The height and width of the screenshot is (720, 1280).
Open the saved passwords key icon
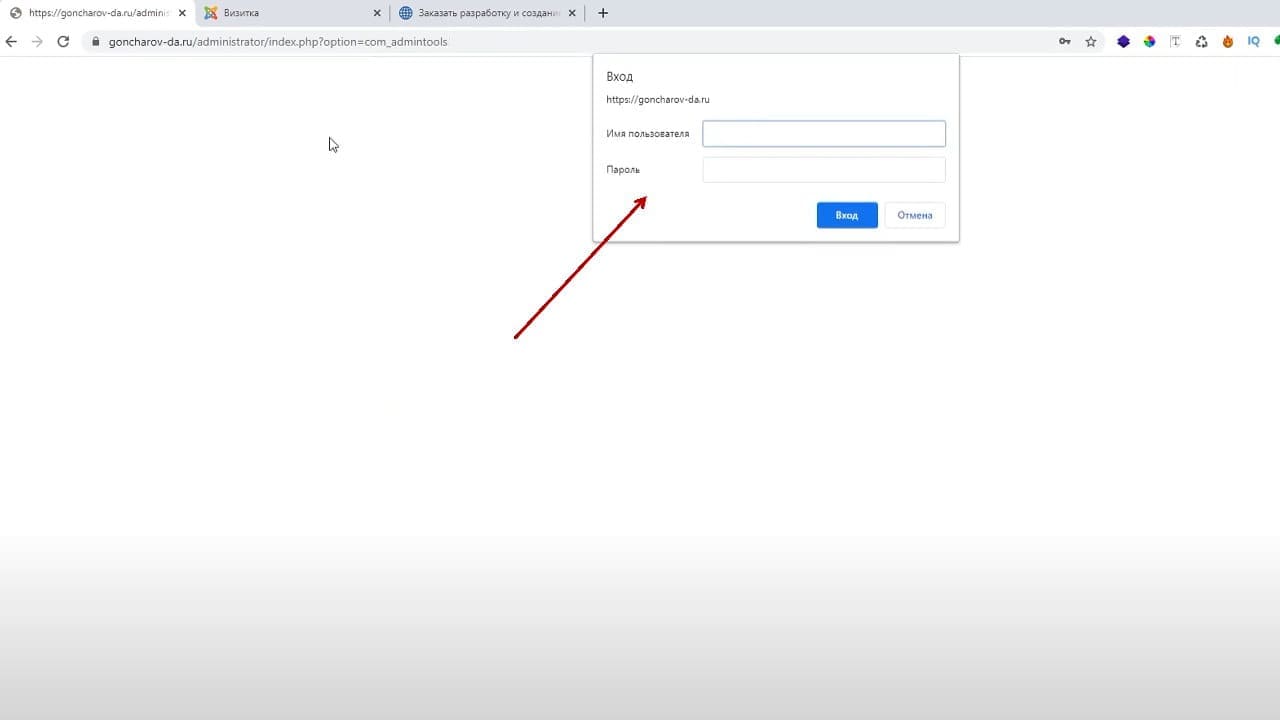click(1065, 42)
